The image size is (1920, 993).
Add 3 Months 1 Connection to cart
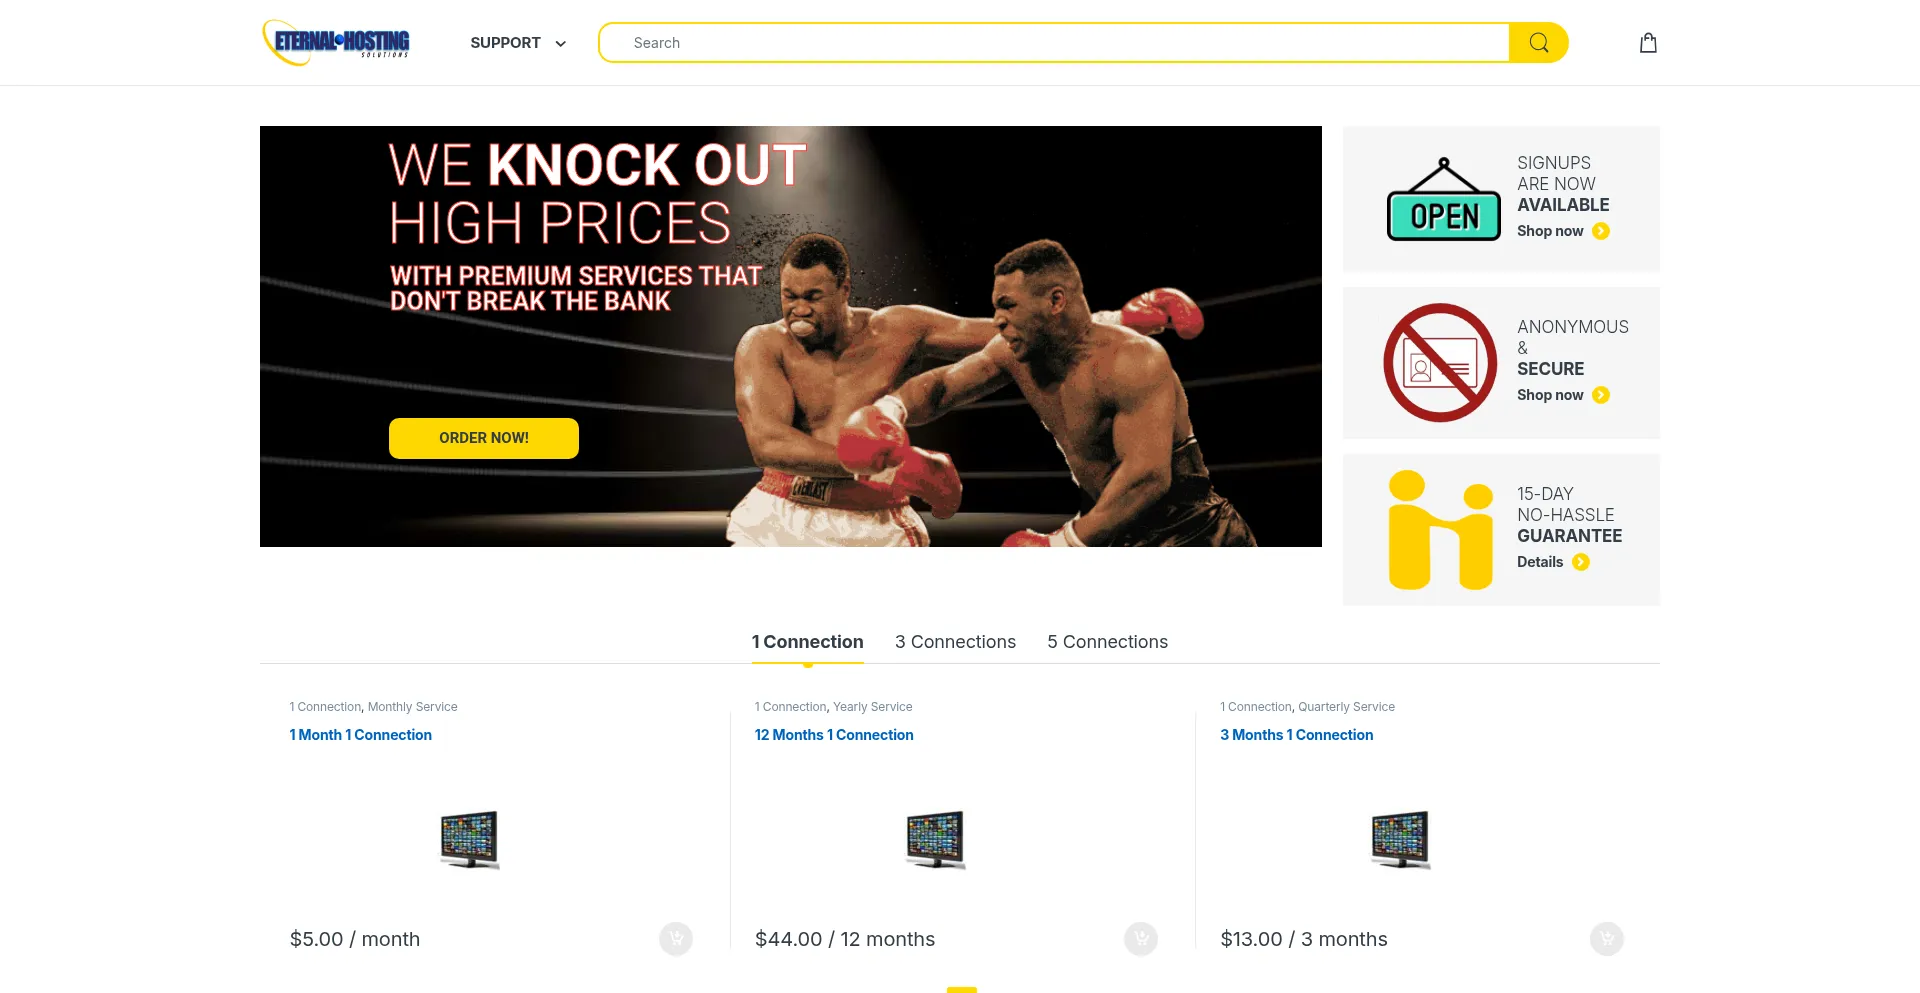point(1607,939)
